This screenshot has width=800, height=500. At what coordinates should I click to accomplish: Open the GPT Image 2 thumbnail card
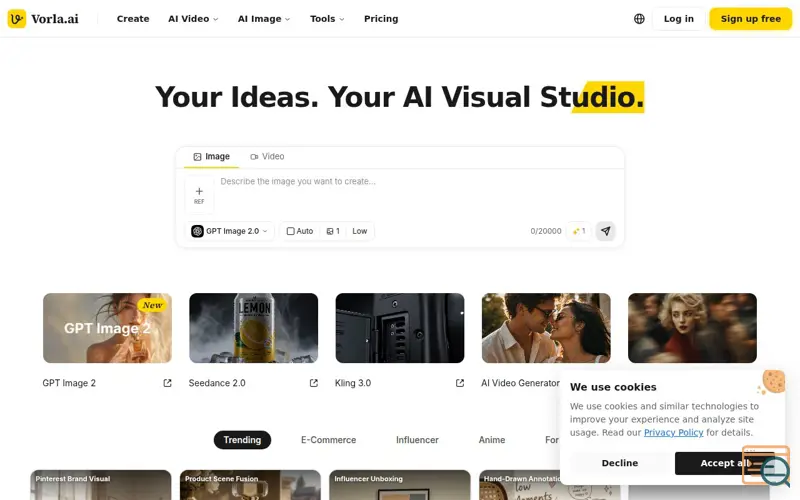click(107, 328)
